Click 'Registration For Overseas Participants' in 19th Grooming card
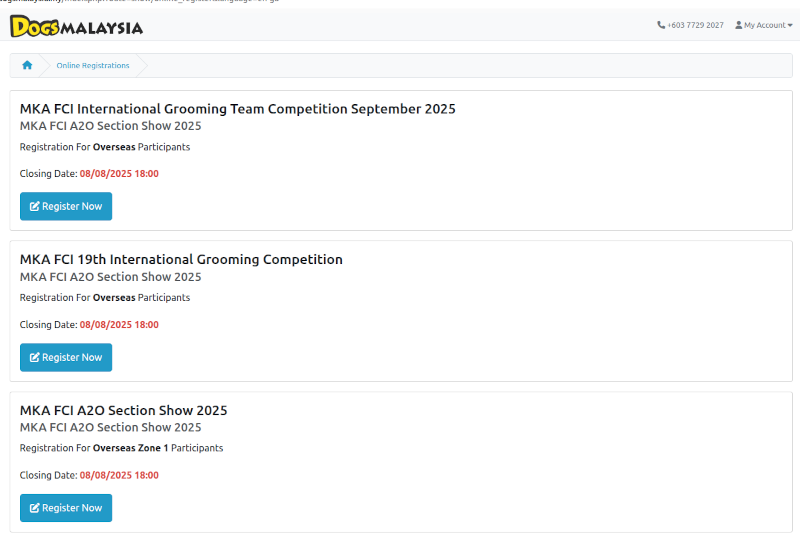Image resolution: width=800 pixels, height=550 pixels. pyautogui.click(x=105, y=297)
